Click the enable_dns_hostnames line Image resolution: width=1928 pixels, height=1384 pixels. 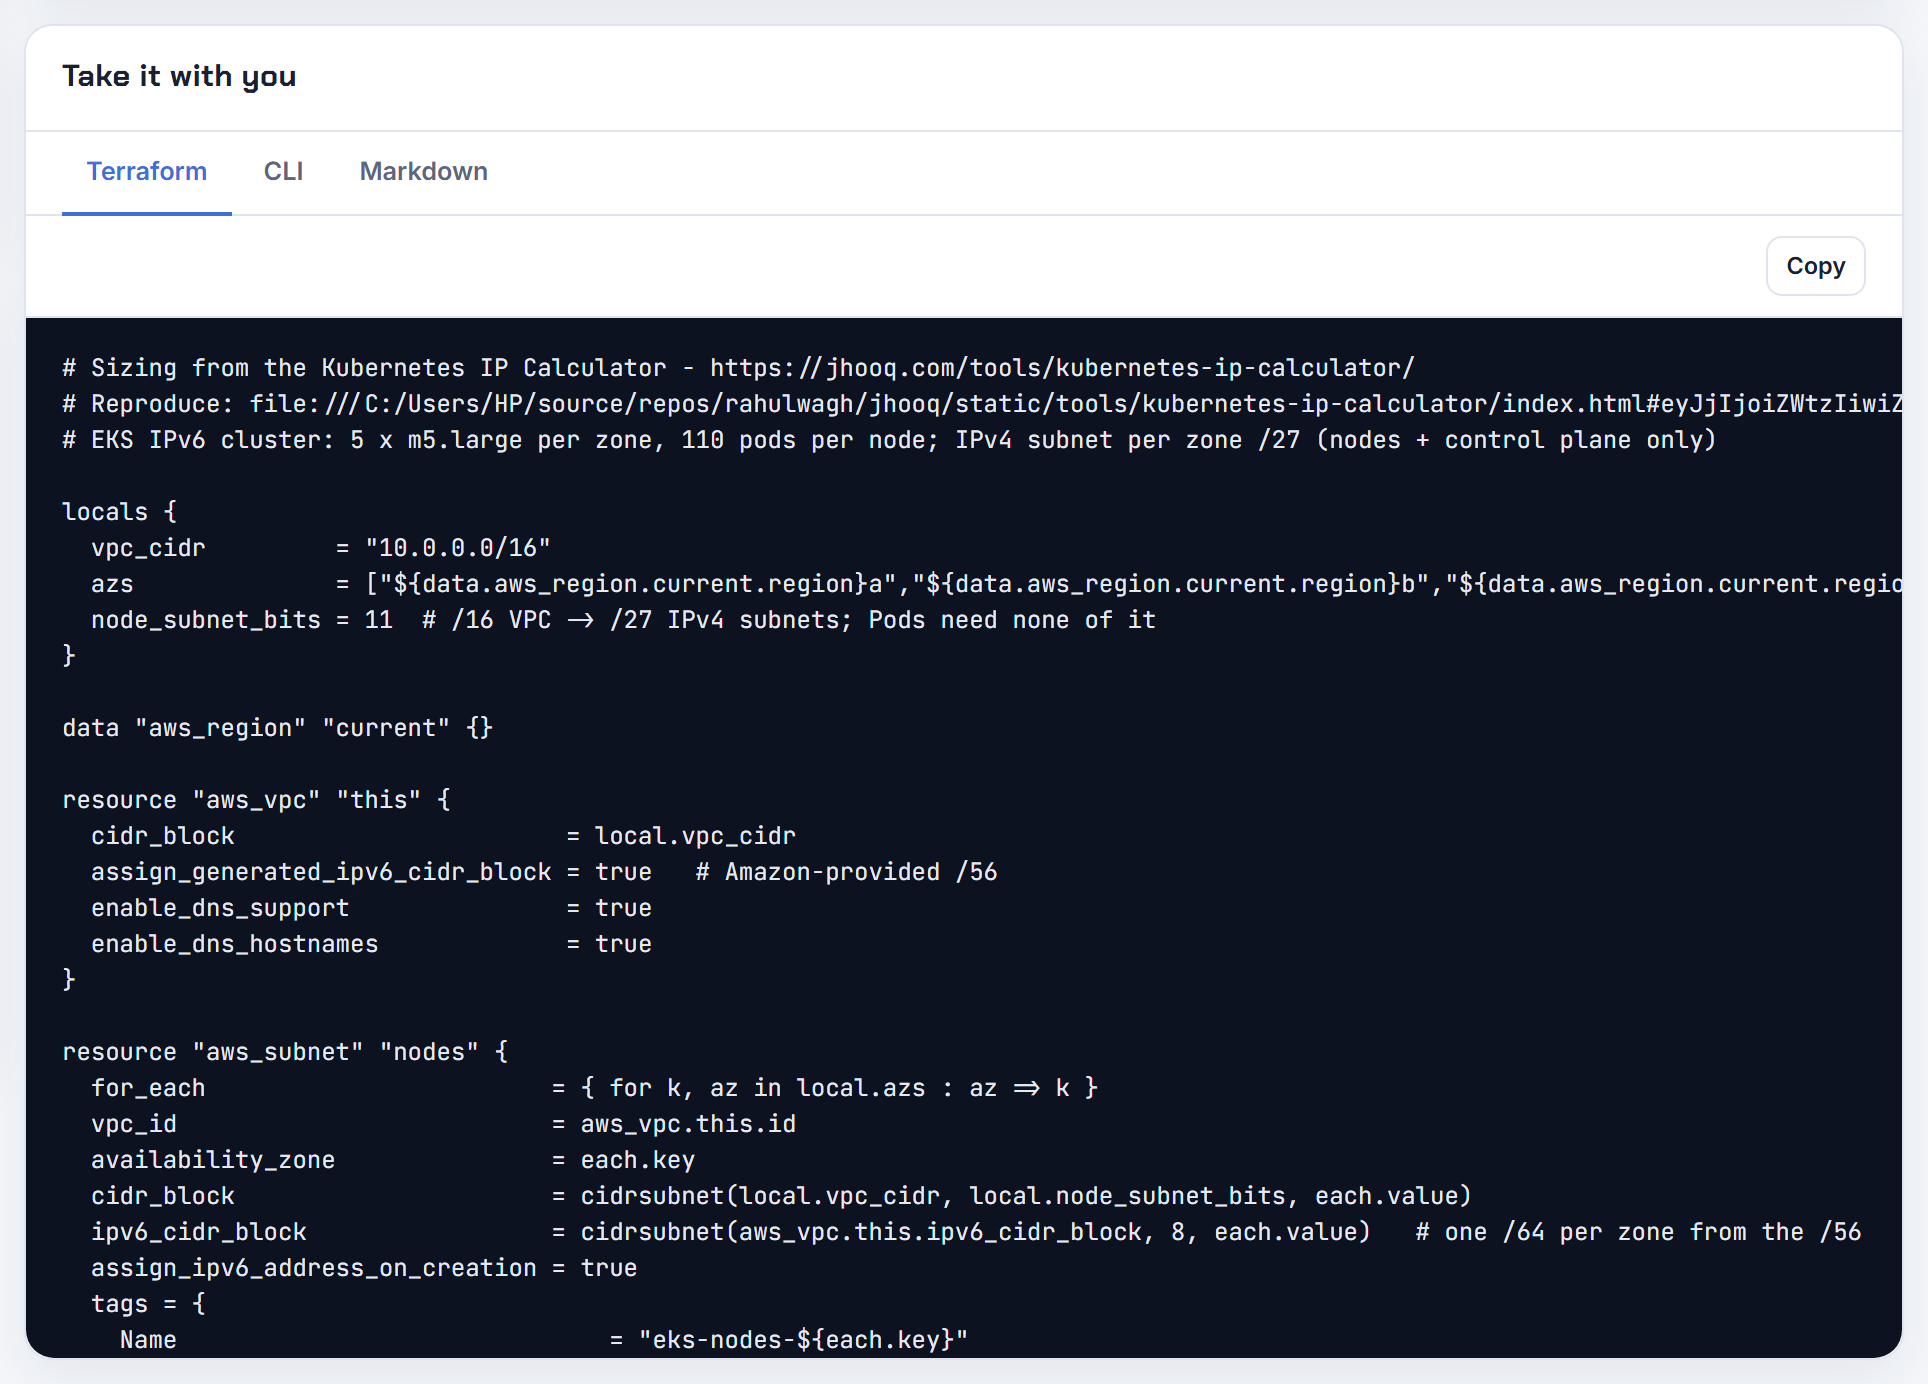click(x=371, y=944)
